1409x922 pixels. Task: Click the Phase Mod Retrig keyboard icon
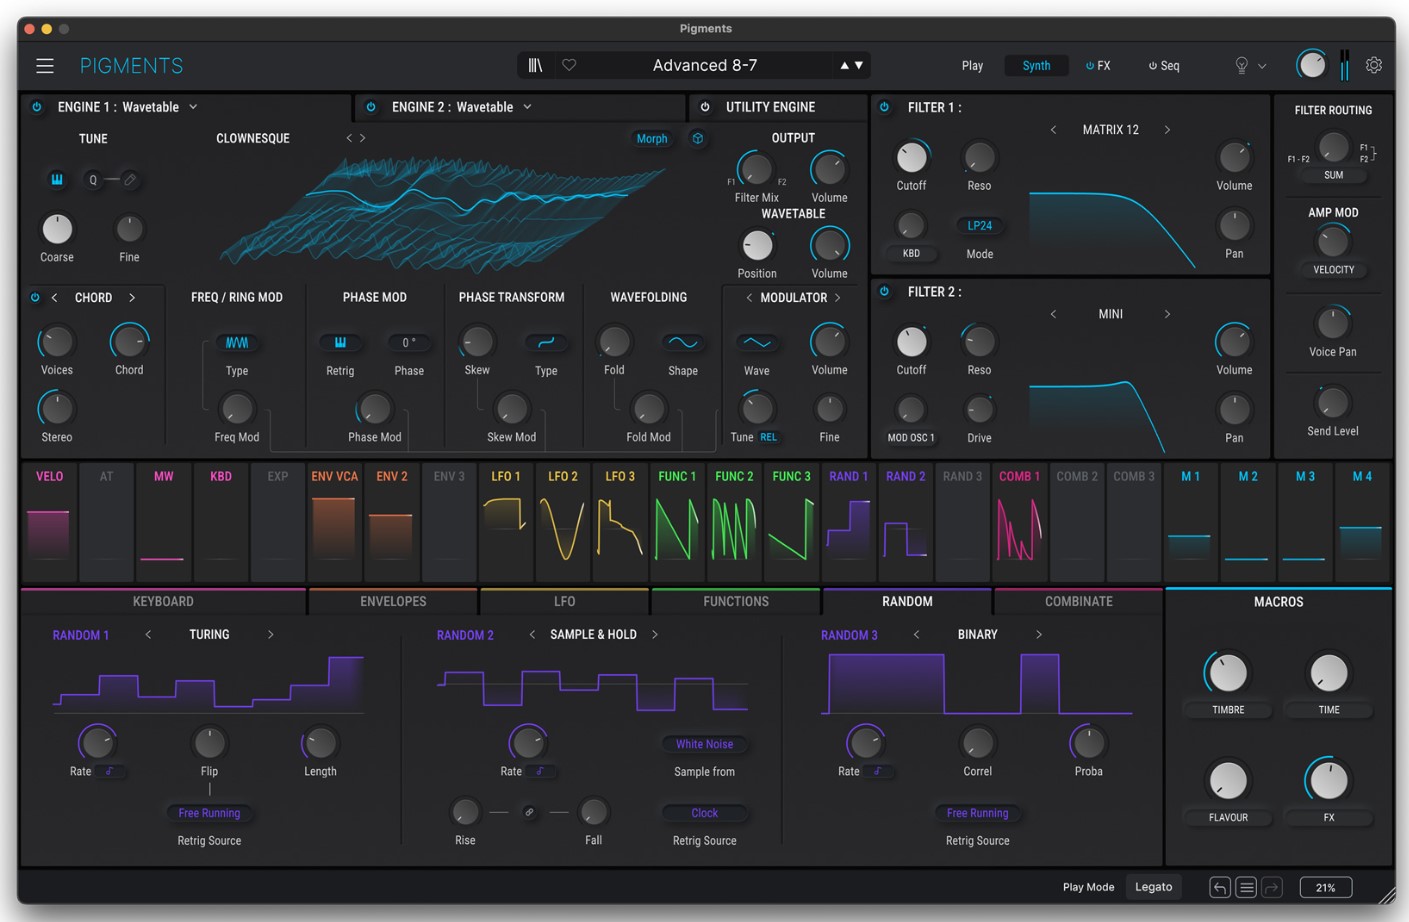pos(340,343)
